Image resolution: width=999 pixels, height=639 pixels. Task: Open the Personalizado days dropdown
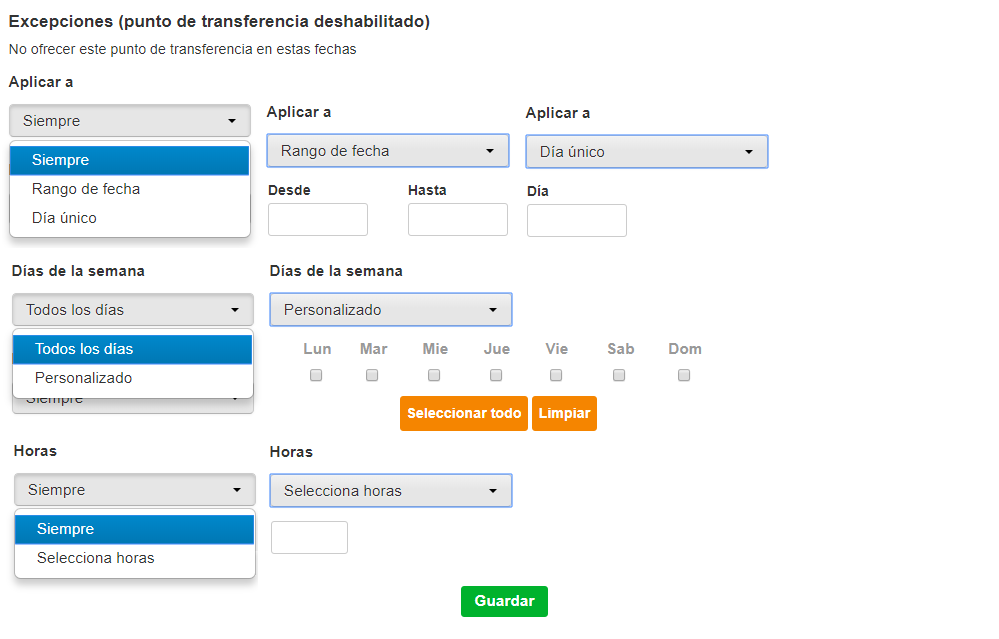click(391, 310)
